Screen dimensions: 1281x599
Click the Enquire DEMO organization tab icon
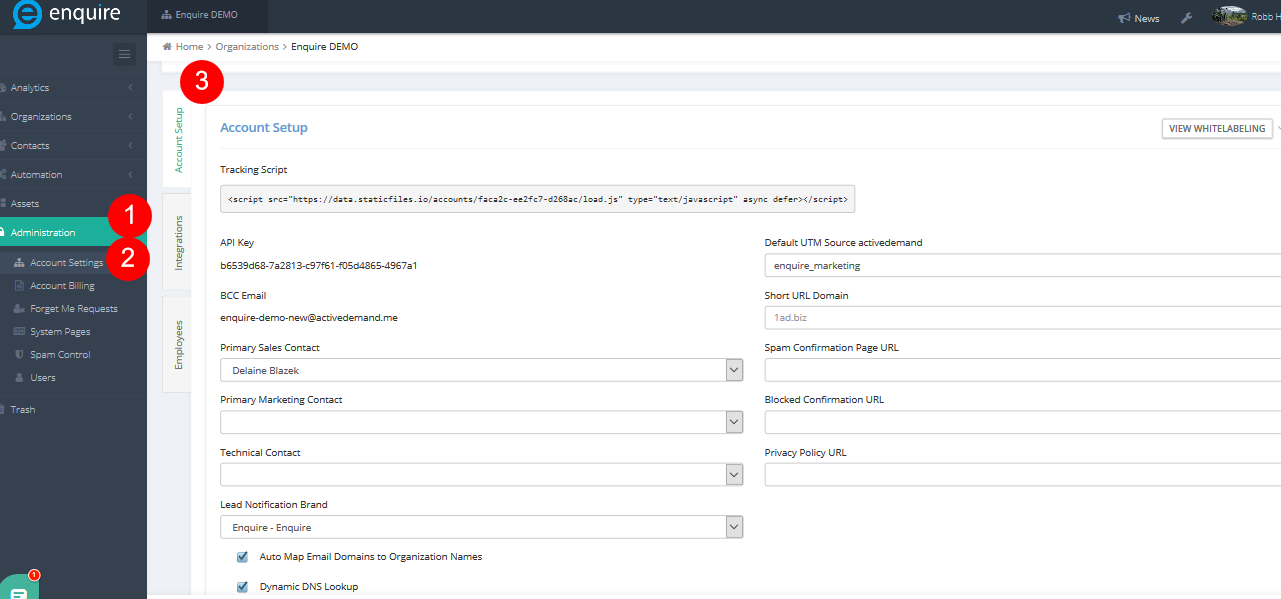tap(166, 17)
